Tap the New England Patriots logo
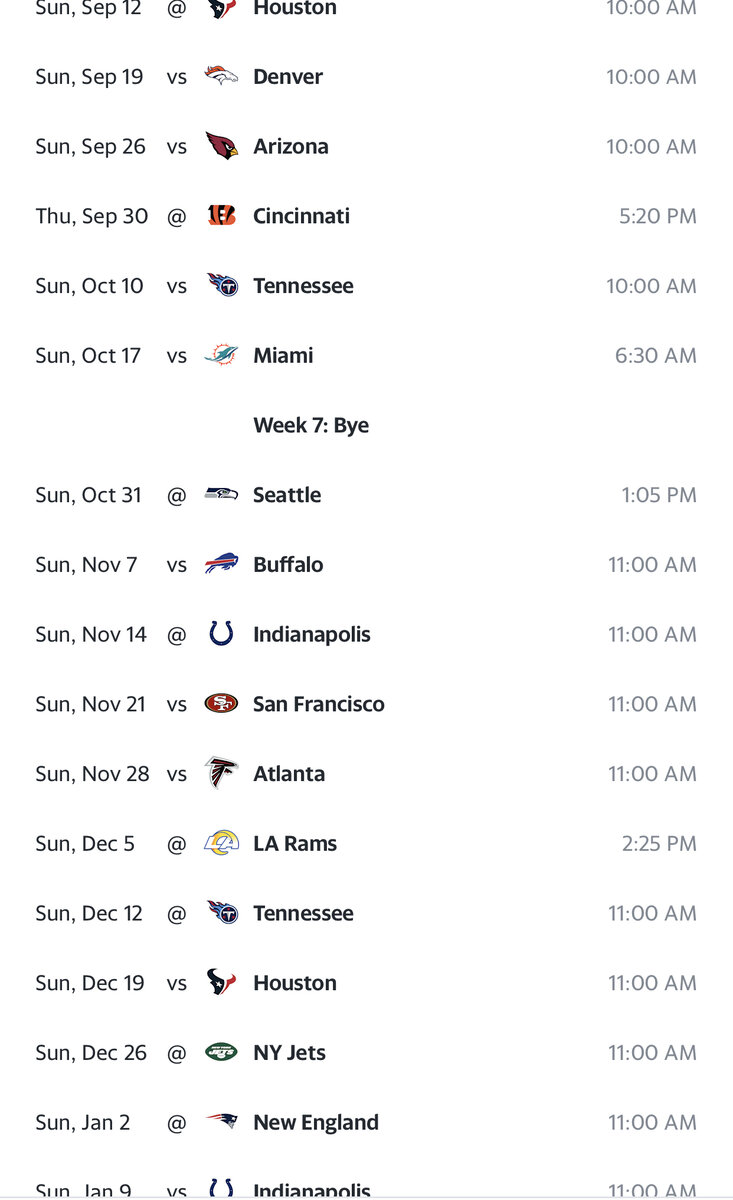 [221, 1122]
